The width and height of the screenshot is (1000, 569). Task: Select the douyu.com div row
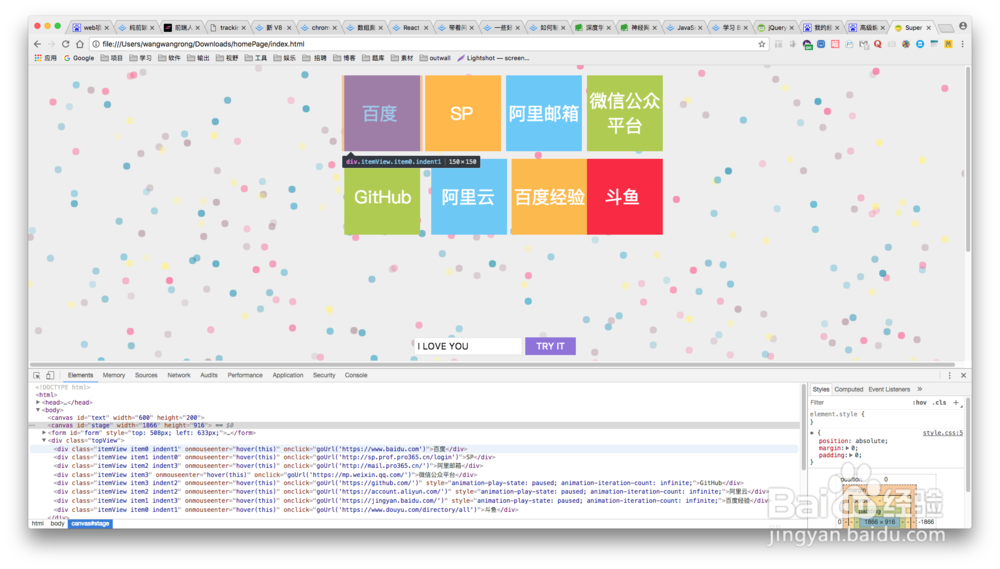pyautogui.click(x=415, y=510)
